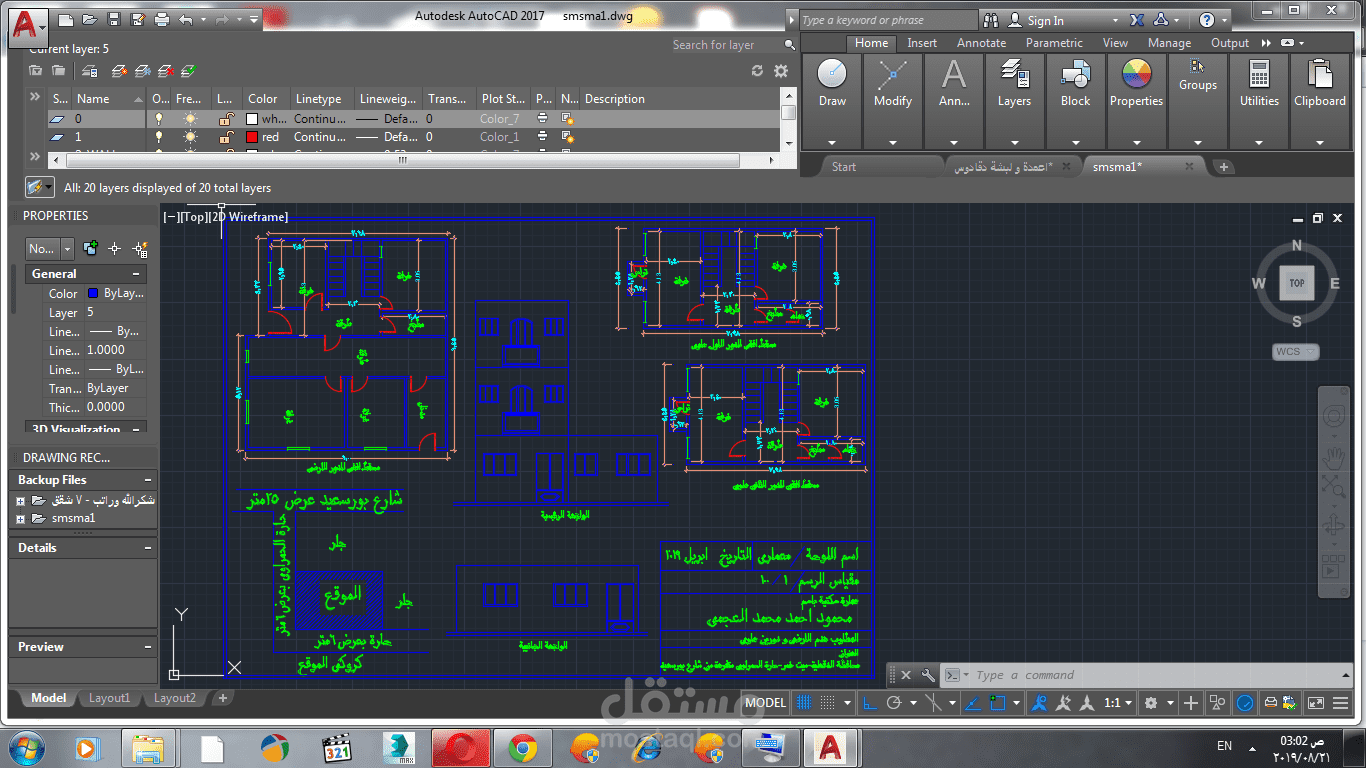Viewport: 1366px width, 768px height.
Task: Click the Save icon in quick access toolbar
Action: (114, 19)
